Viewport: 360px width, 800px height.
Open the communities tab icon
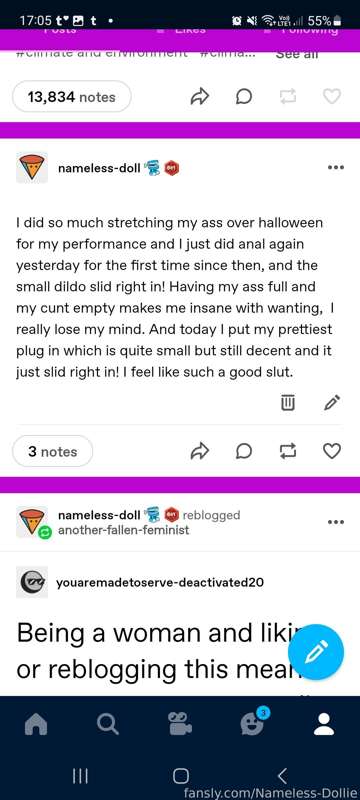pos(179,723)
